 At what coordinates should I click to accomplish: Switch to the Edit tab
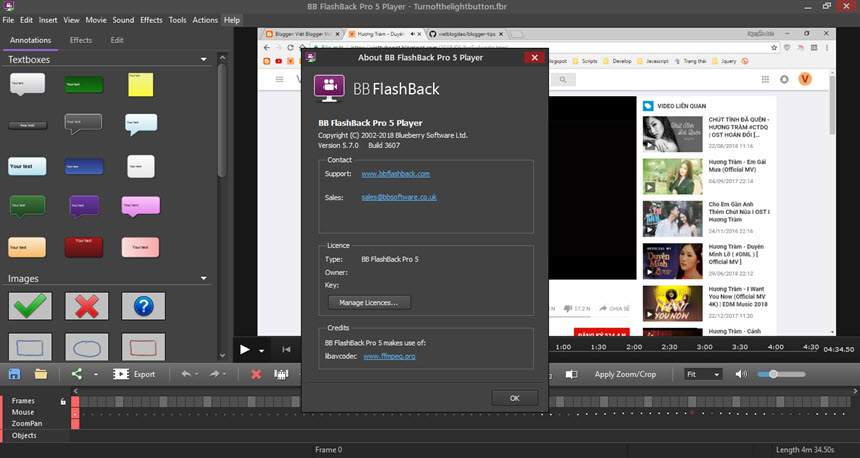[117, 40]
